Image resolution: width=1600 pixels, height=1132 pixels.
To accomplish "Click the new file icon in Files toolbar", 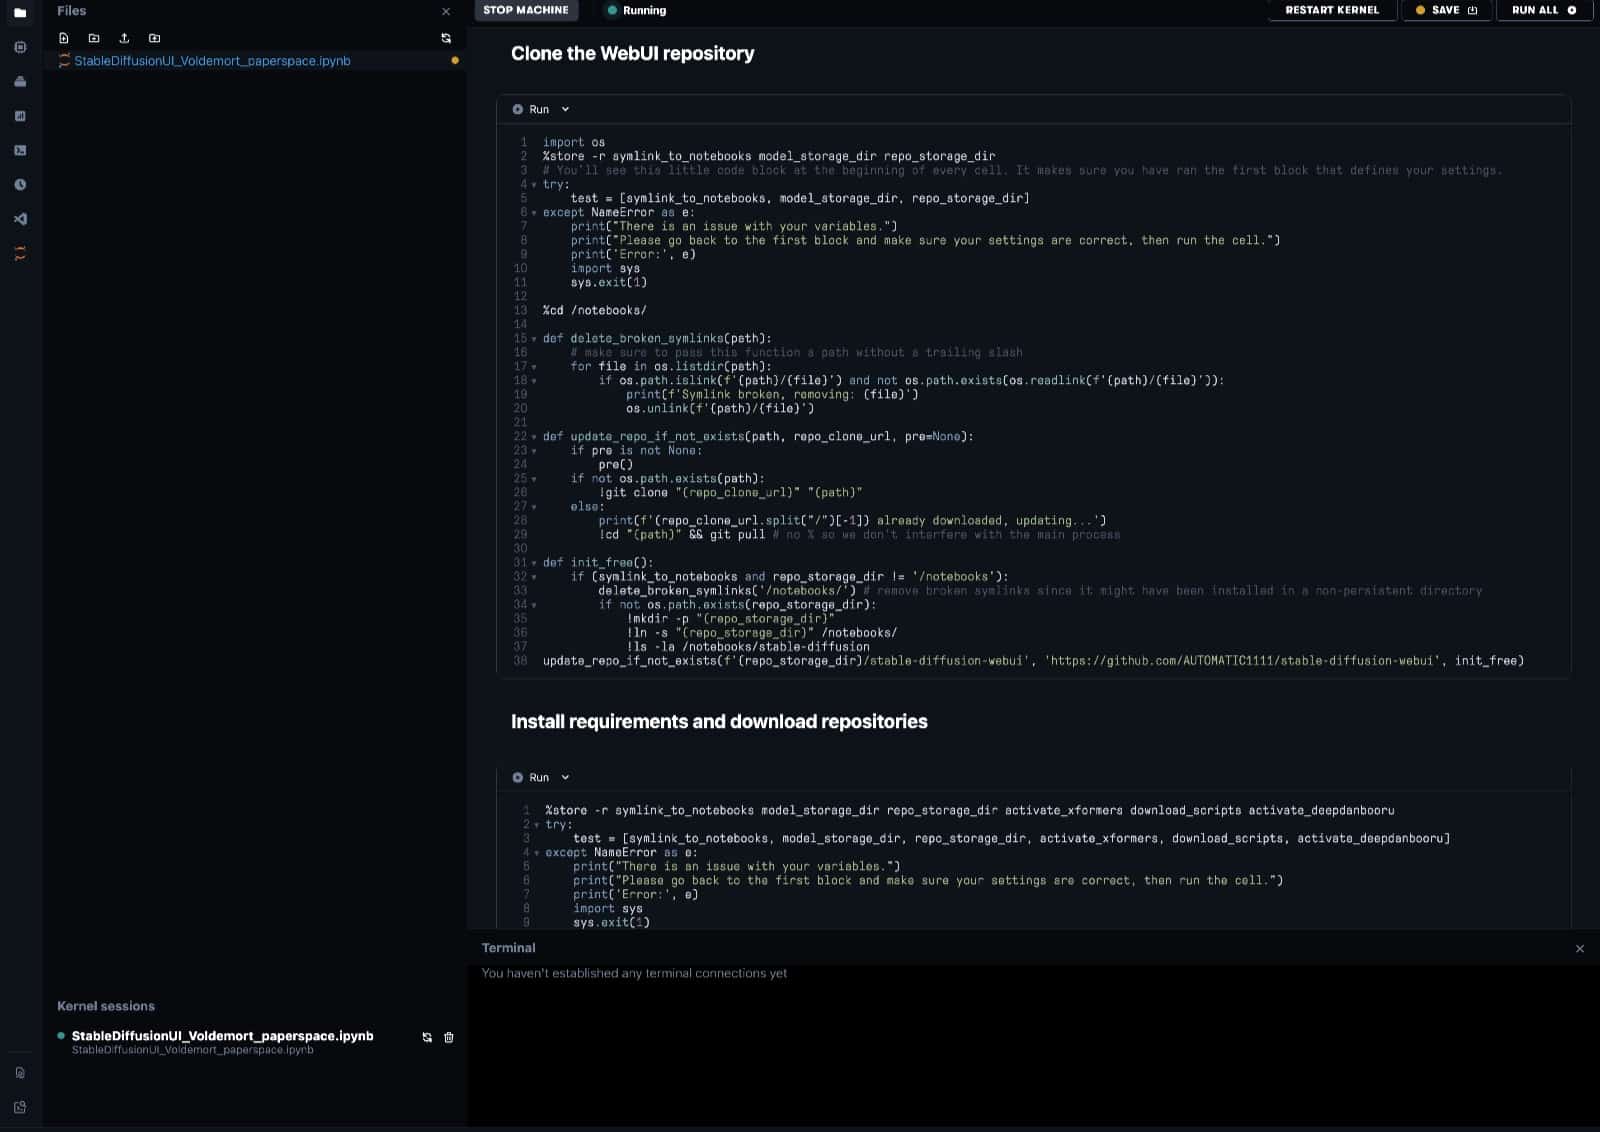I will 64,38.
